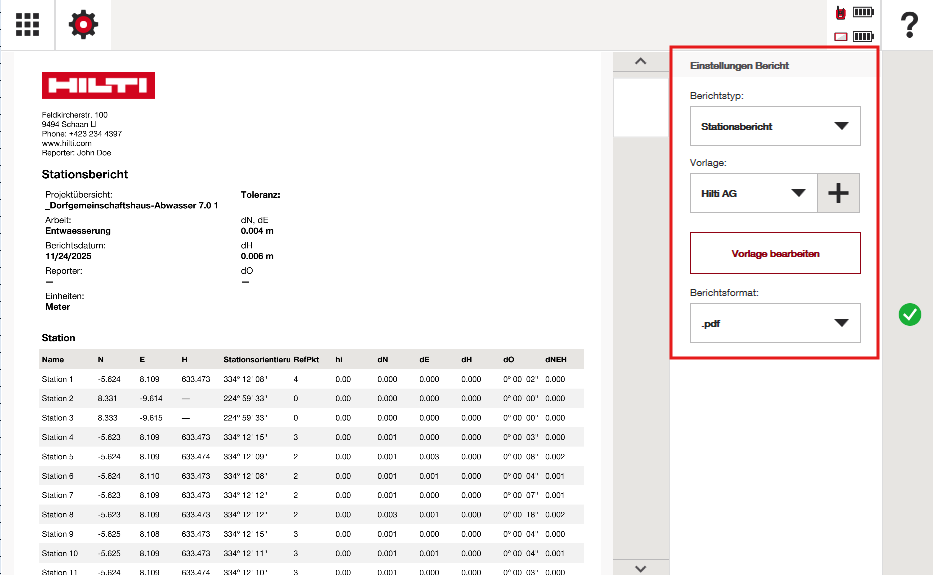Viewport: 933px width, 575px height.
Task: Click the Hilti logo in the report
Action: 98,86
